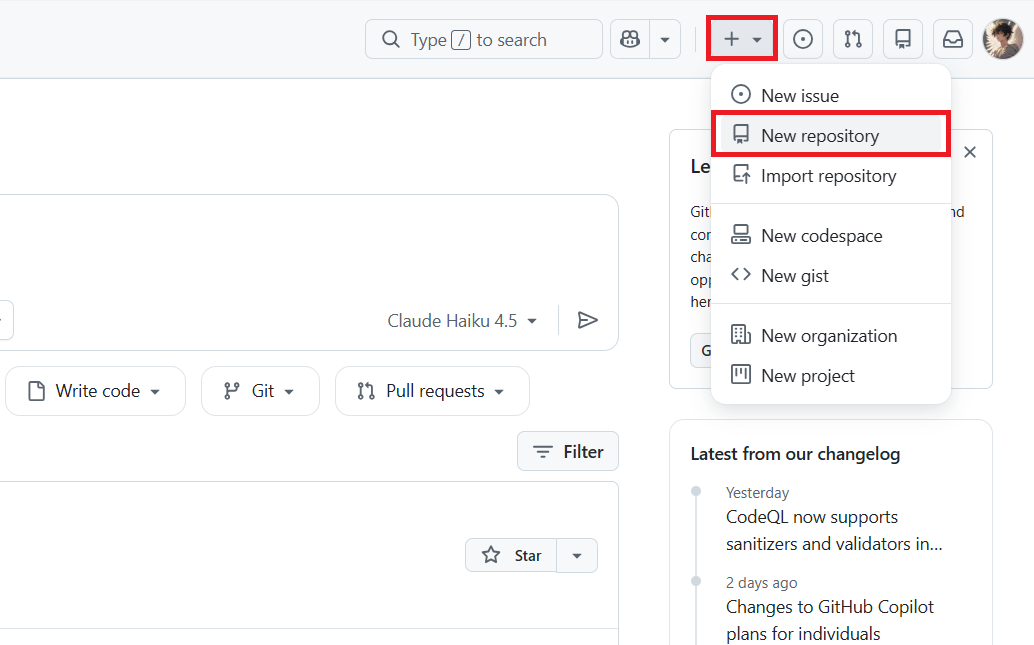This screenshot has width=1034, height=645.
Task: Open the Claude Haiku 4.5 model selector
Action: [462, 321]
